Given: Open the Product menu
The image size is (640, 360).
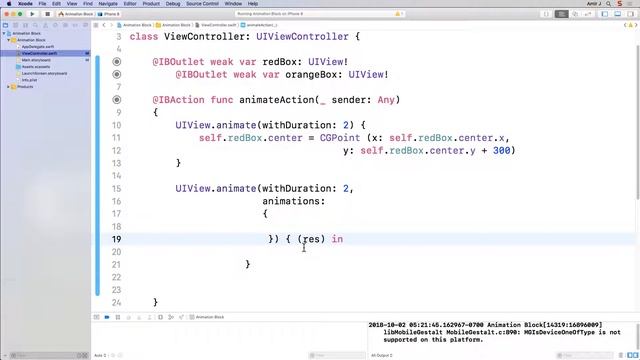Looking at the screenshot, I should [151, 4].
